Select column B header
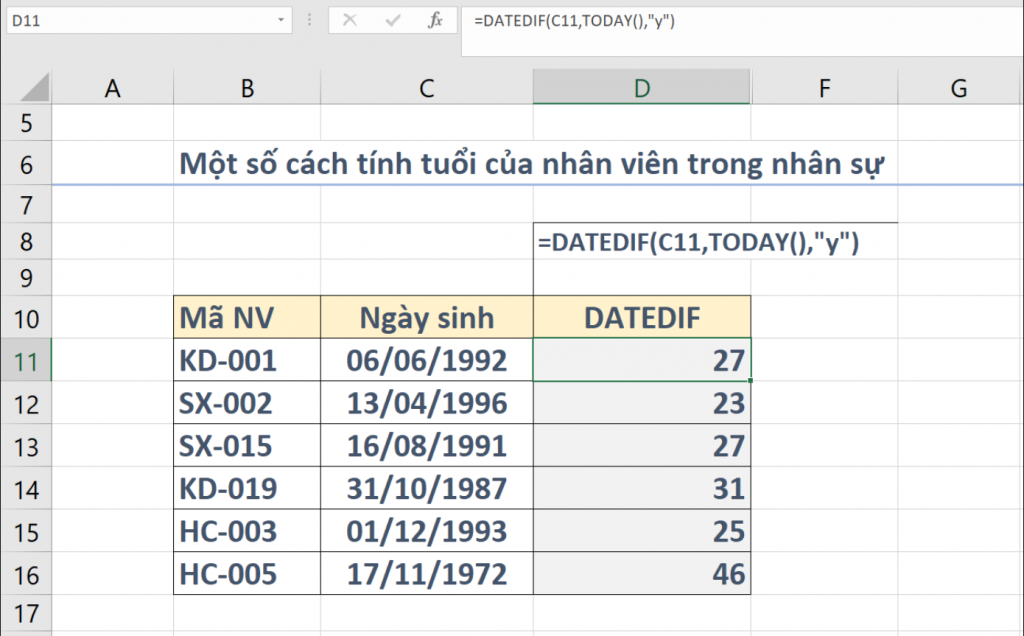Screen dimensions: 1024x636 coord(247,89)
